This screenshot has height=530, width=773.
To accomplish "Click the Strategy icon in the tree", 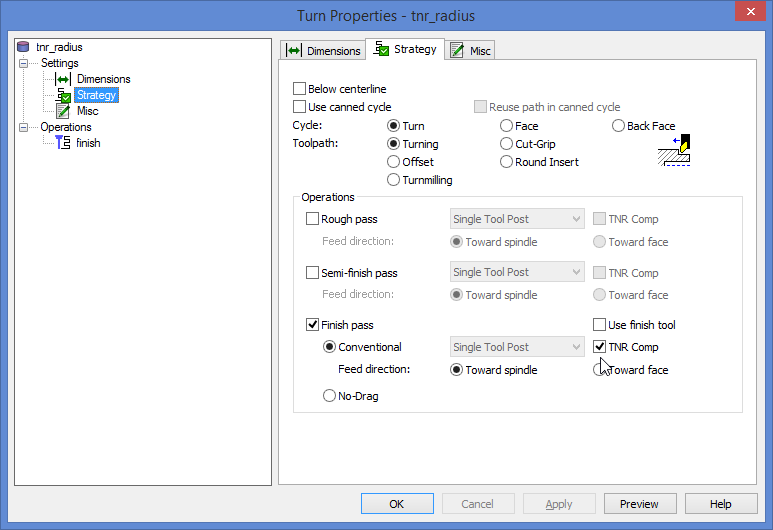I will pyautogui.click(x=63, y=95).
